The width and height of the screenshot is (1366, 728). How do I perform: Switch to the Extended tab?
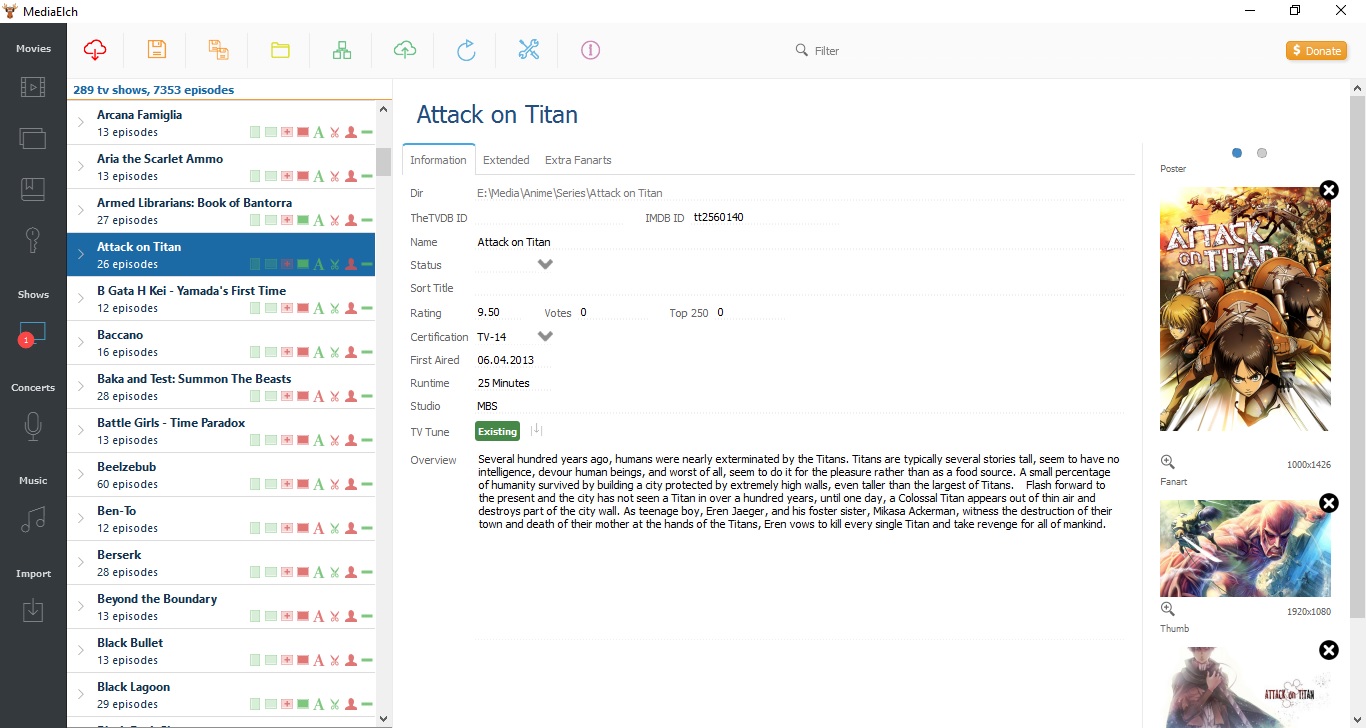point(506,160)
